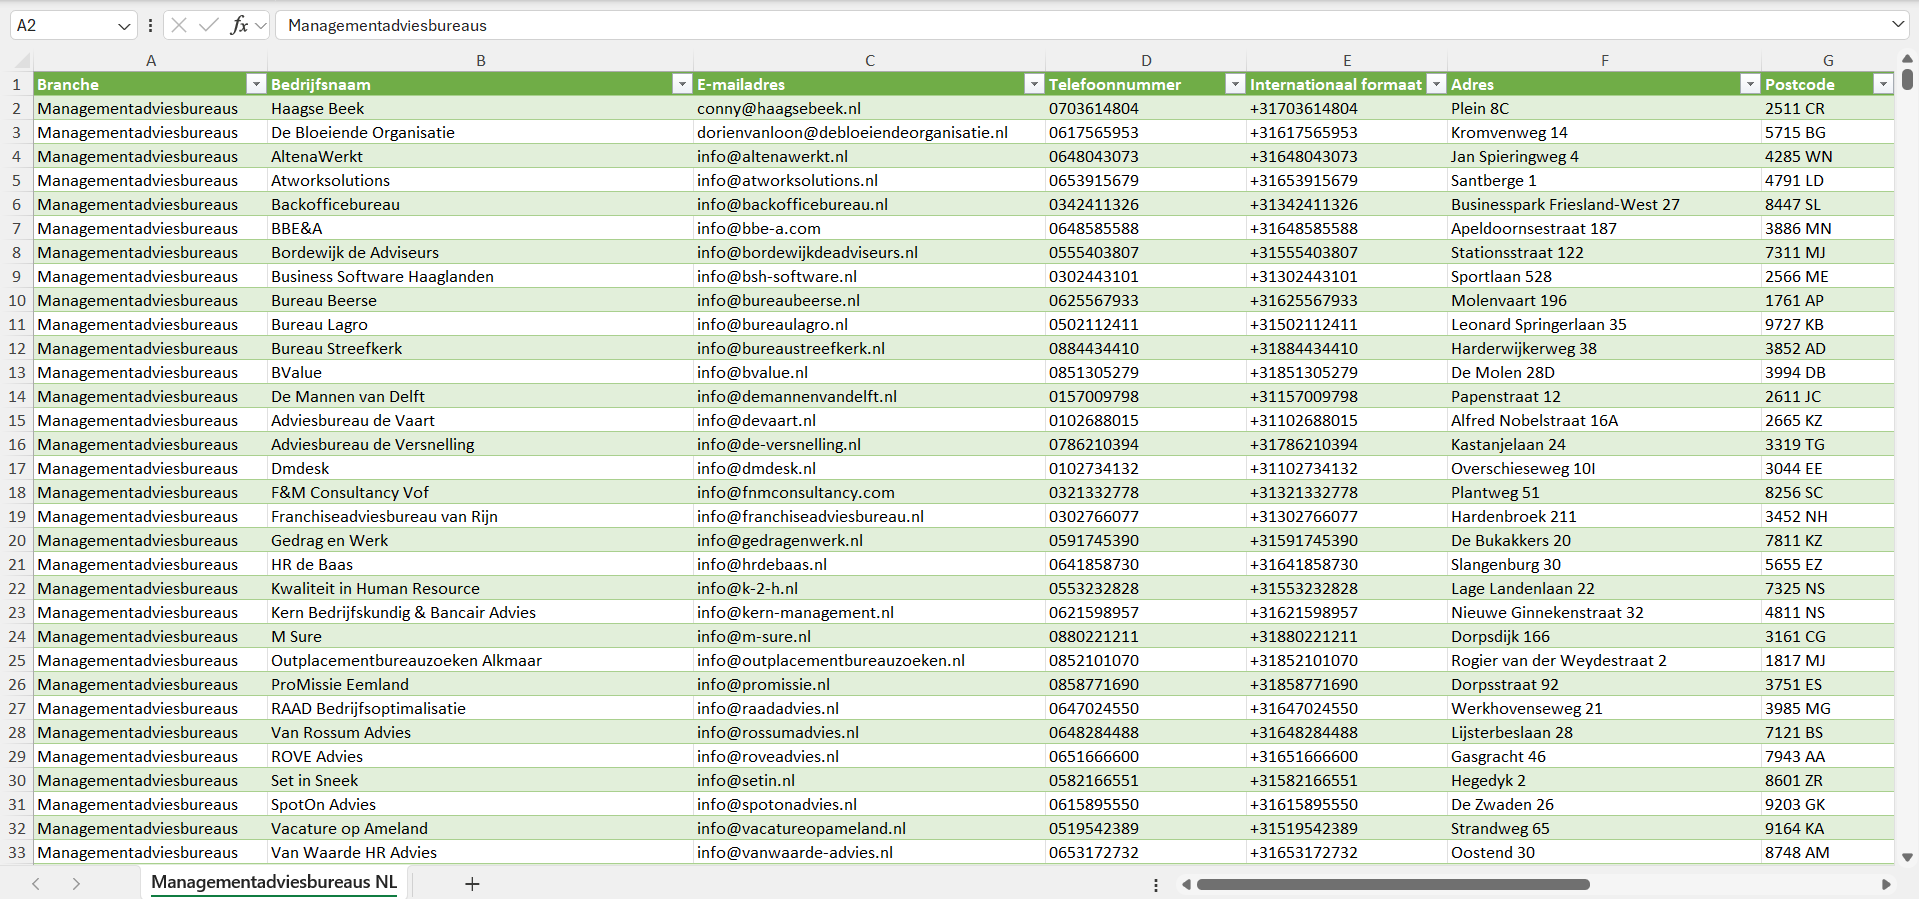Expand the Name Box dropdown arrow
The height and width of the screenshot is (899, 1919).
[124, 25]
